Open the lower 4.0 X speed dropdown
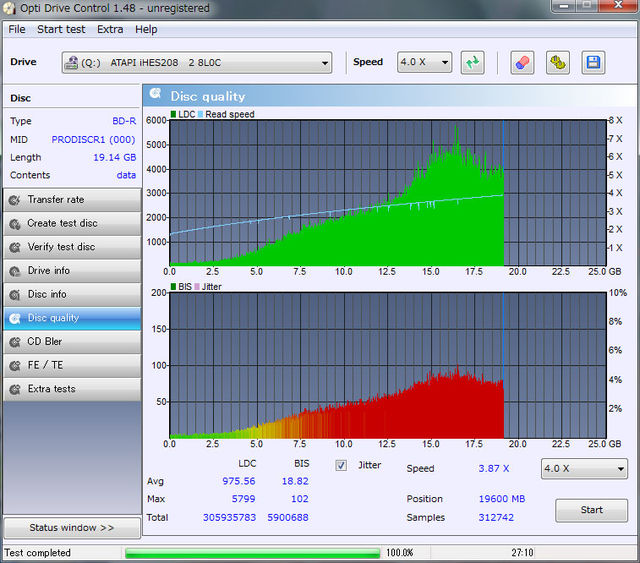This screenshot has width=640, height=563. 584,469
